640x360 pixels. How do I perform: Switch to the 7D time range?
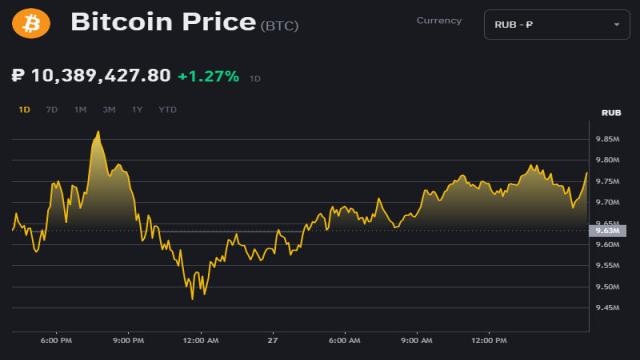[52, 109]
